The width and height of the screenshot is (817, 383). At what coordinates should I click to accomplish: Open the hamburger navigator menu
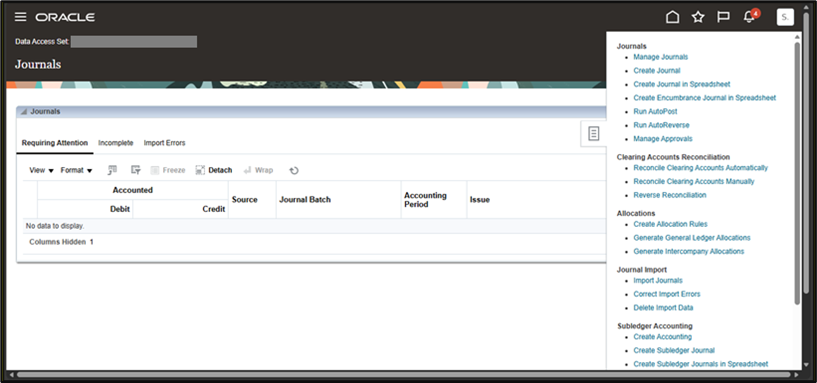(x=20, y=17)
